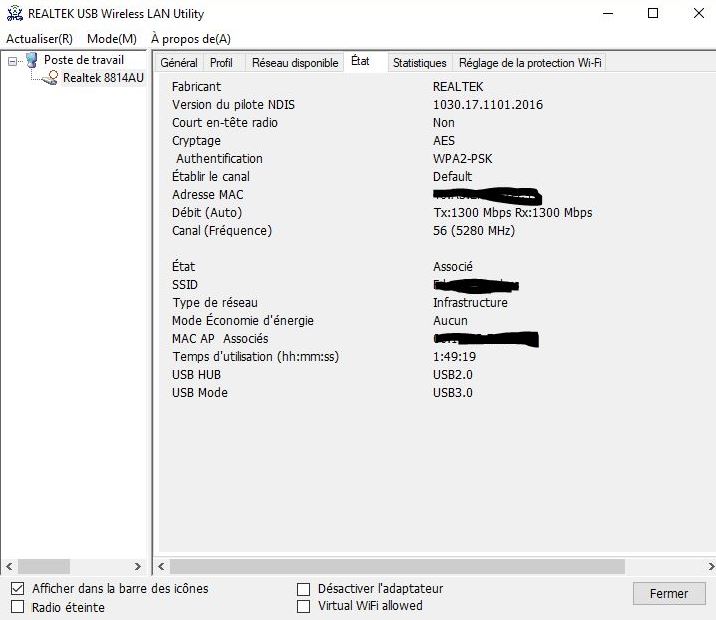716x620 pixels.
Task: Click the Temps d'utilisation (hh:mm:ss) label
Action: coord(256,357)
